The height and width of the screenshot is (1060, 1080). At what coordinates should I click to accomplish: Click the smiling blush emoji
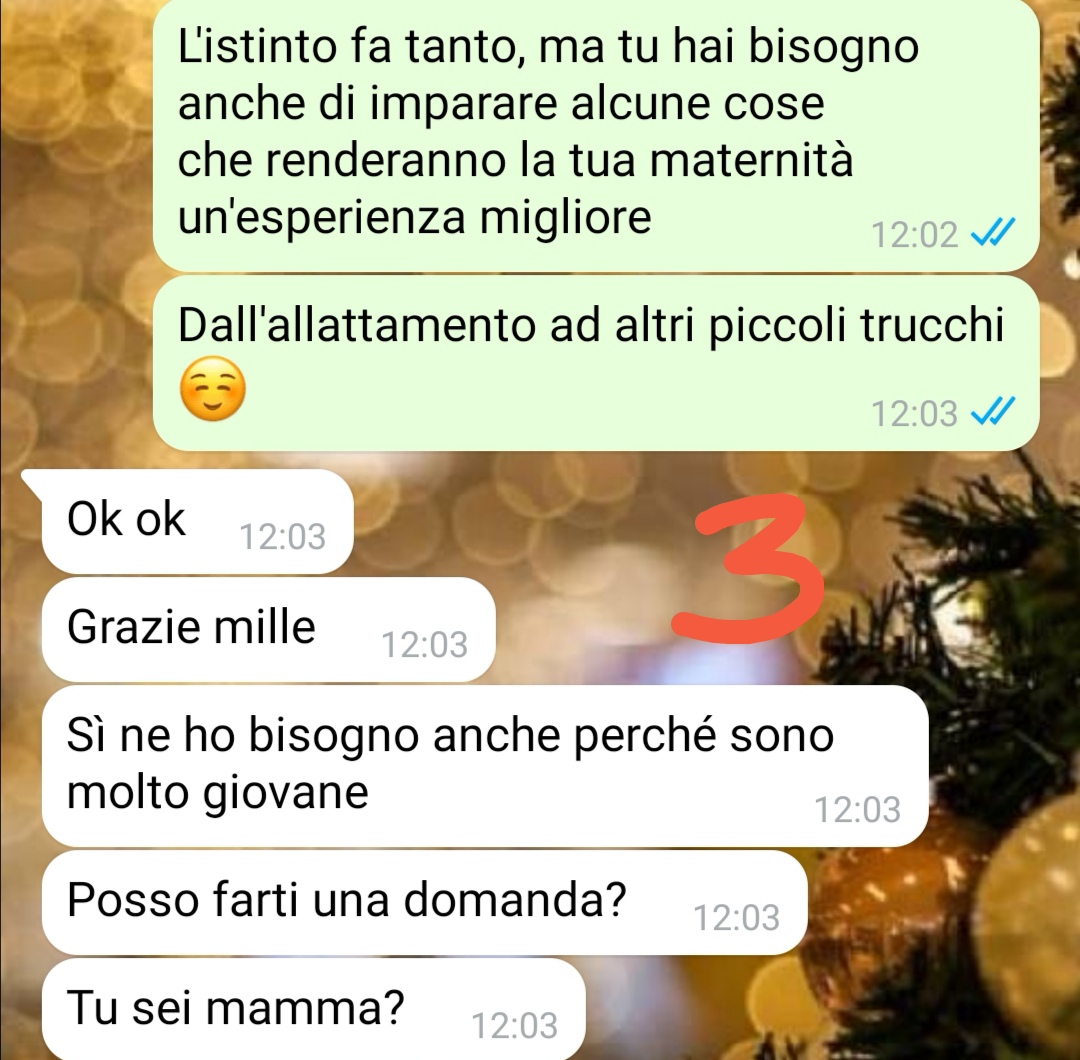(x=212, y=388)
